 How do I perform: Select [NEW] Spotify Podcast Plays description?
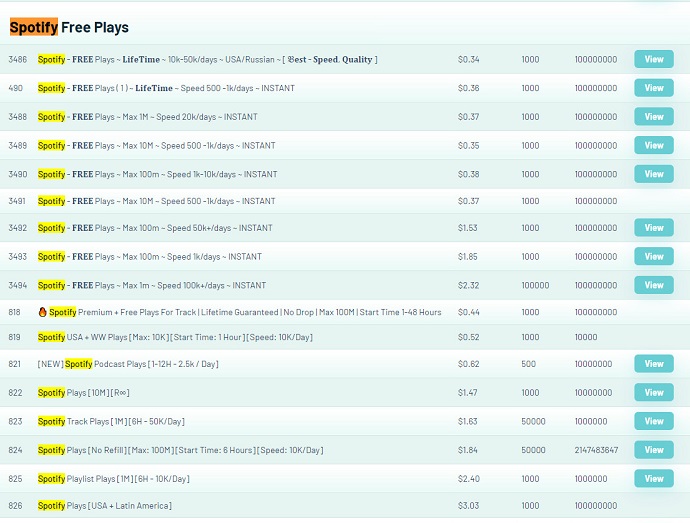pos(128,364)
